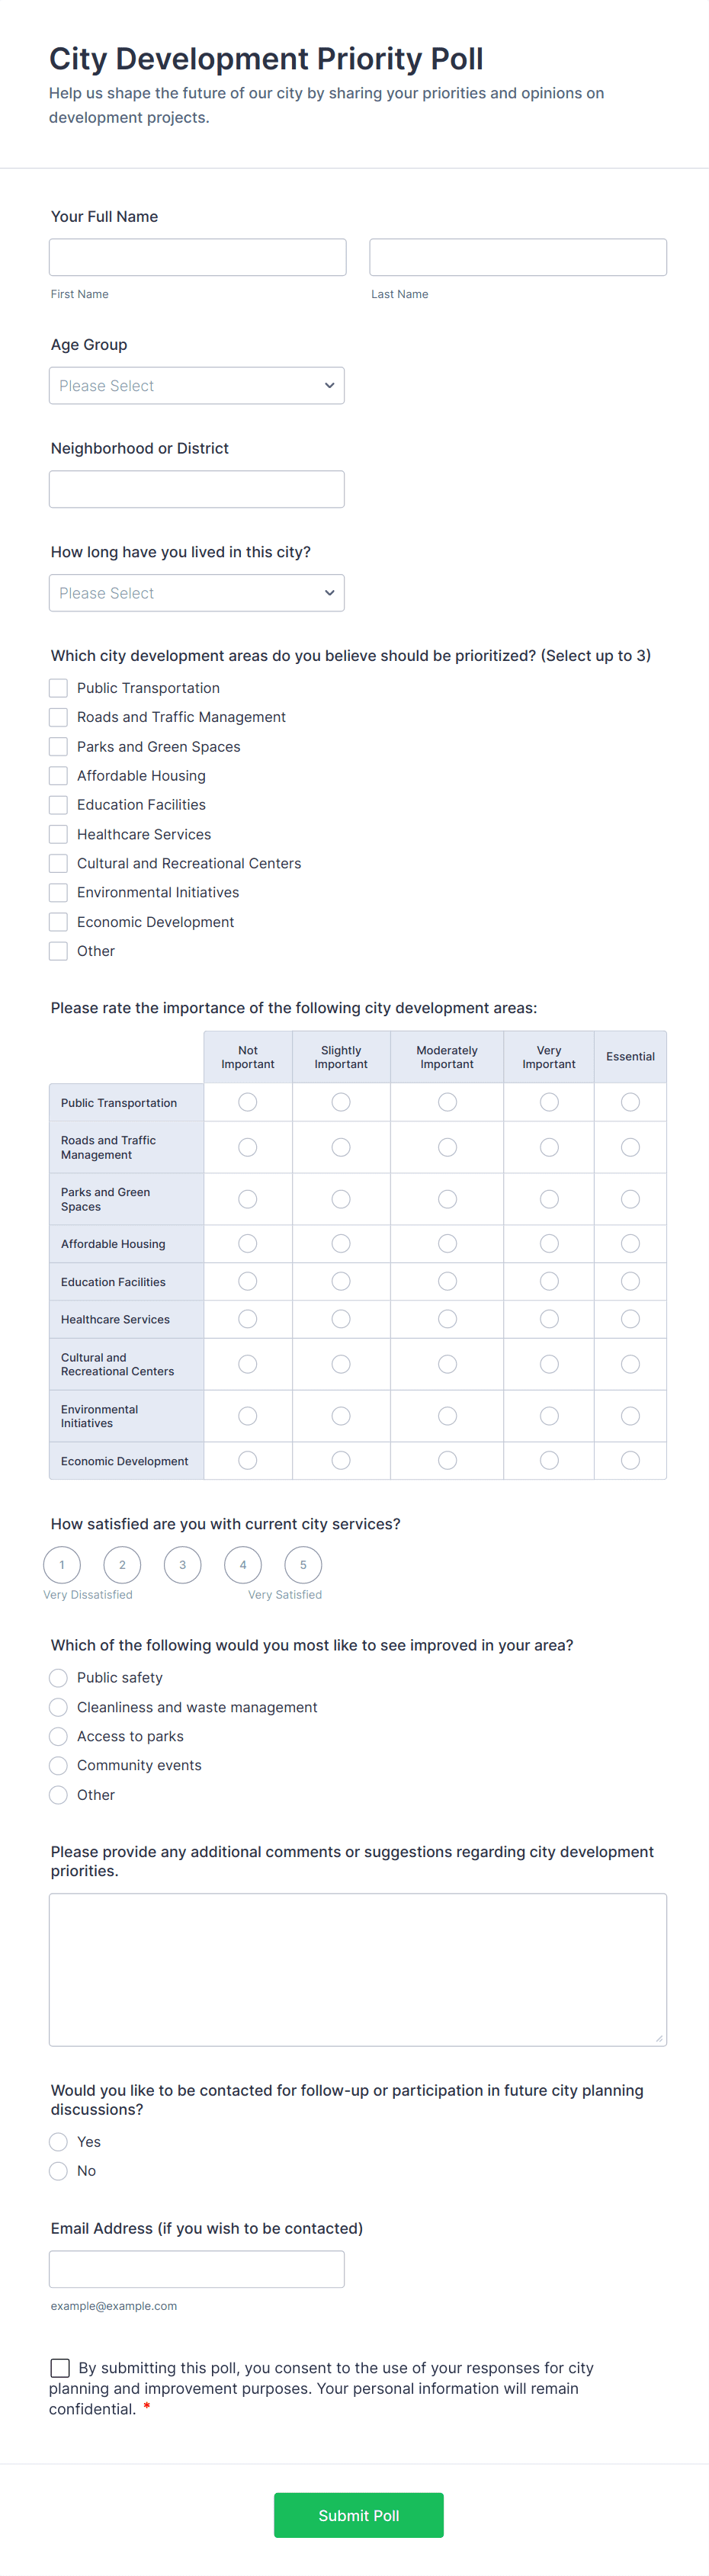709x2576 pixels.
Task: Click the Submit Poll button
Action: point(358,2515)
